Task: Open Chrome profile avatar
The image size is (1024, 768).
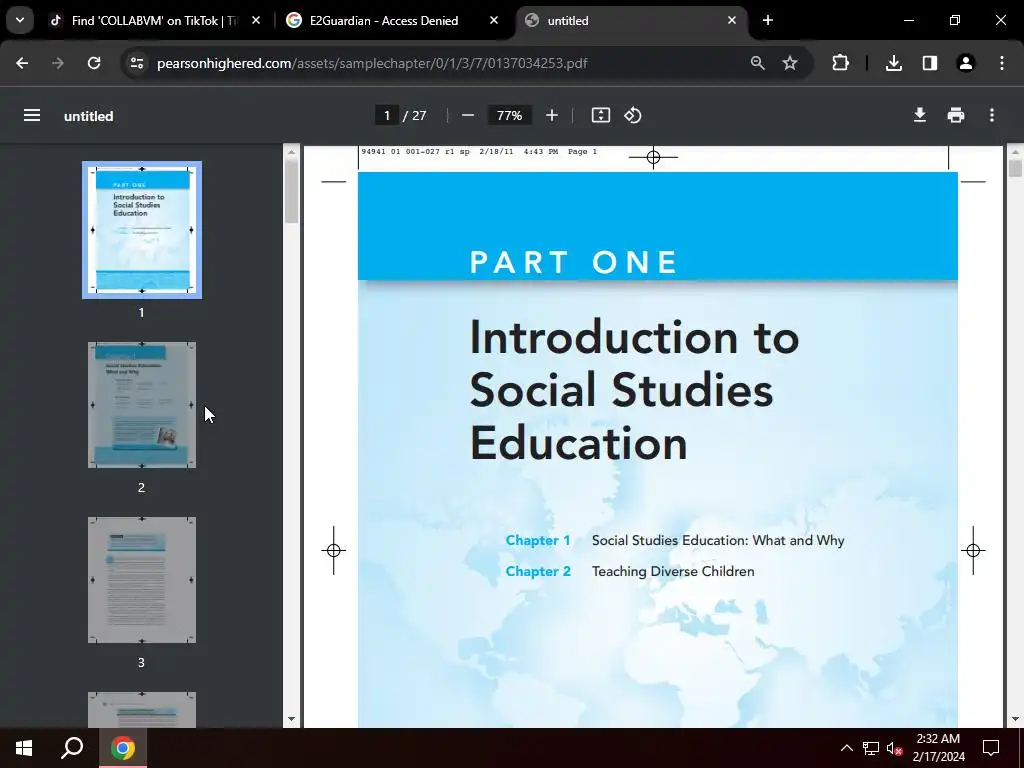Action: click(966, 63)
